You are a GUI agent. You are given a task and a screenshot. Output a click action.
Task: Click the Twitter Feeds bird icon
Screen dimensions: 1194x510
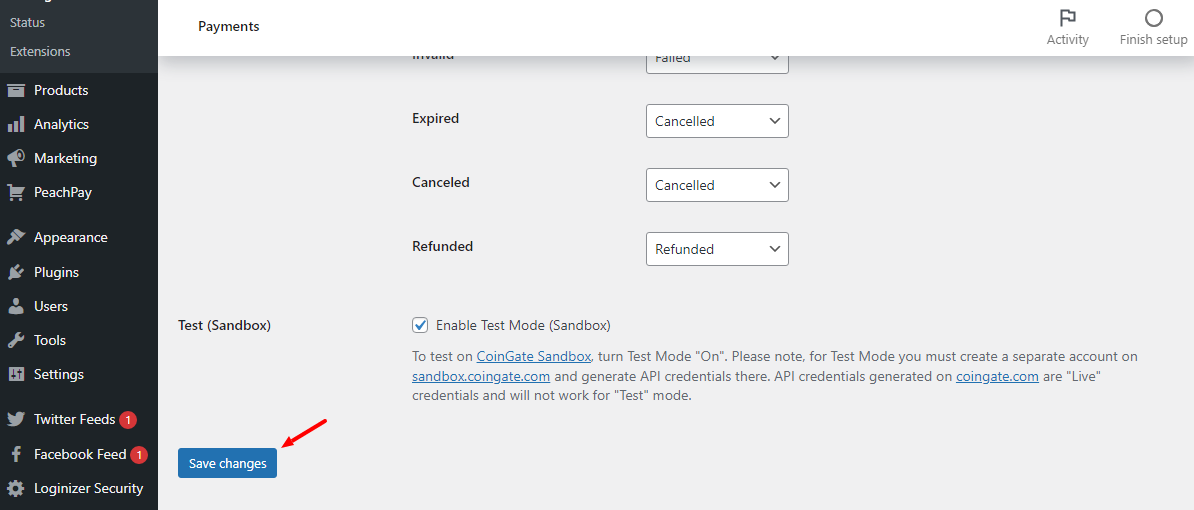pyautogui.click(x=16, y=419)
